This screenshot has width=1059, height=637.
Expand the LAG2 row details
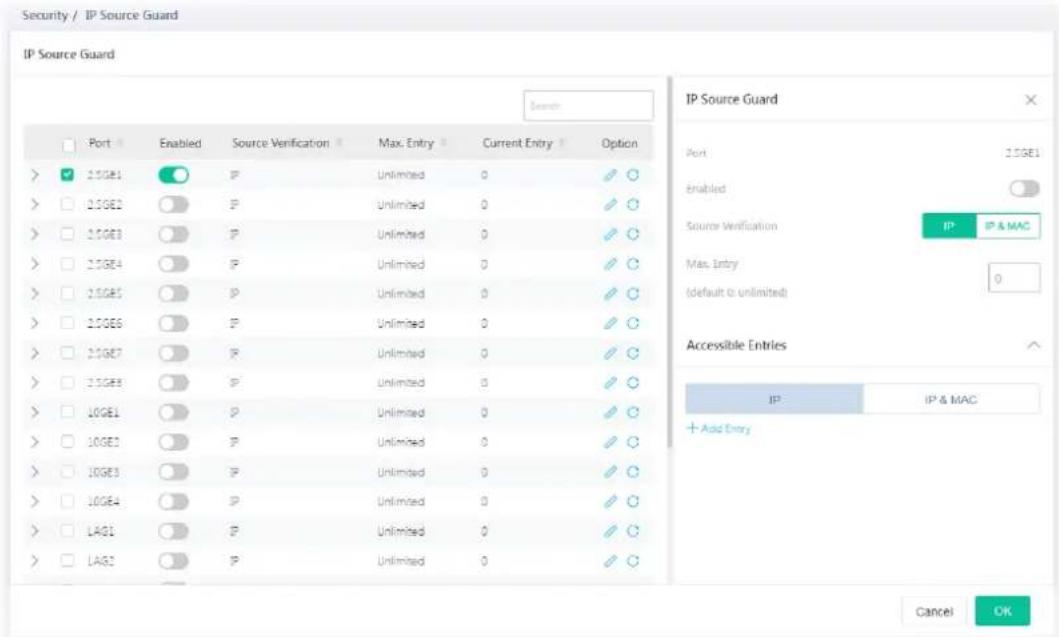point(34,561)
